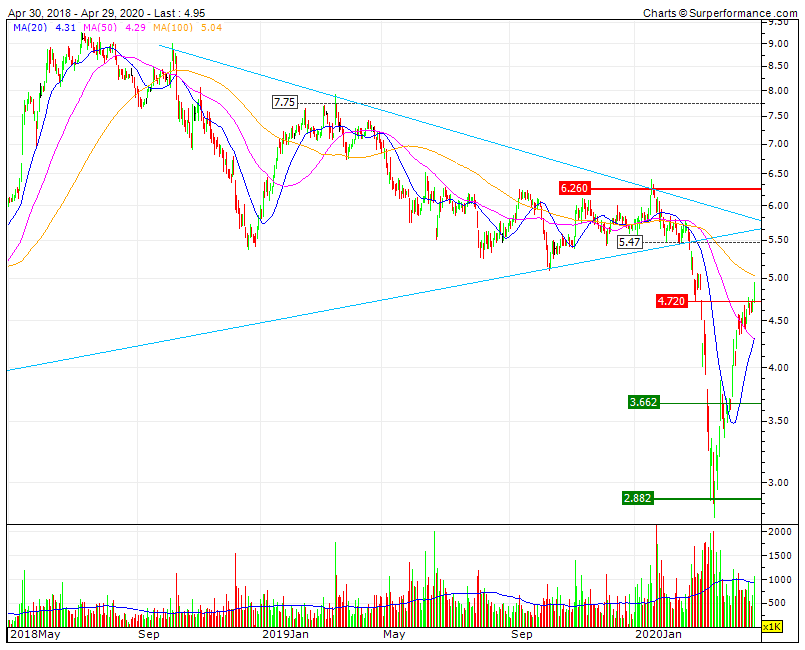The height and width of the screenshot is (650, 805).
Task: Click the Sep label just before 2019Jan
Action: [x=149, y=634]
